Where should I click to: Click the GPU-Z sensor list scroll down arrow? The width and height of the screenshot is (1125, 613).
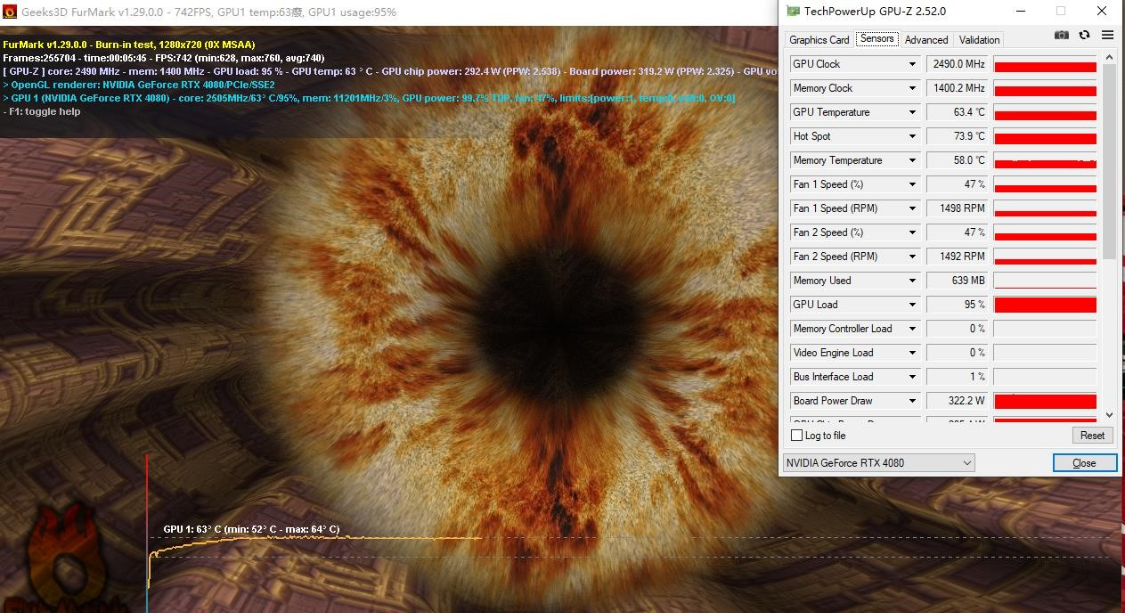(x=1109, y=415)
